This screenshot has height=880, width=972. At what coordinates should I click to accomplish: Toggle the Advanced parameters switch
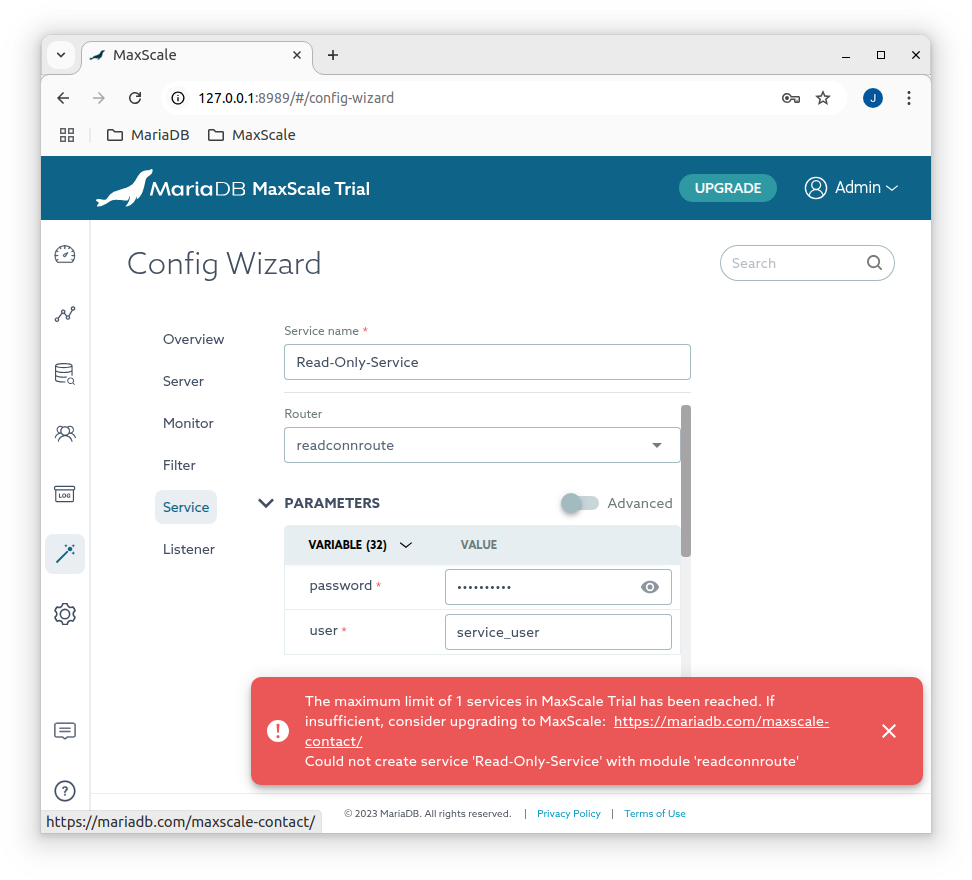point(580,503)
